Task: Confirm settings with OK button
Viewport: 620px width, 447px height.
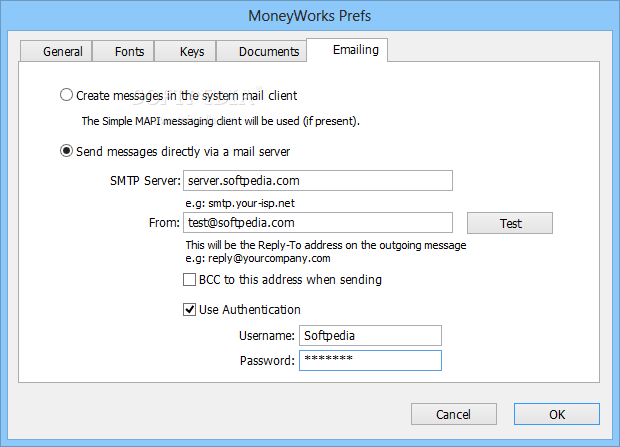Action: [x=557, y=414]
